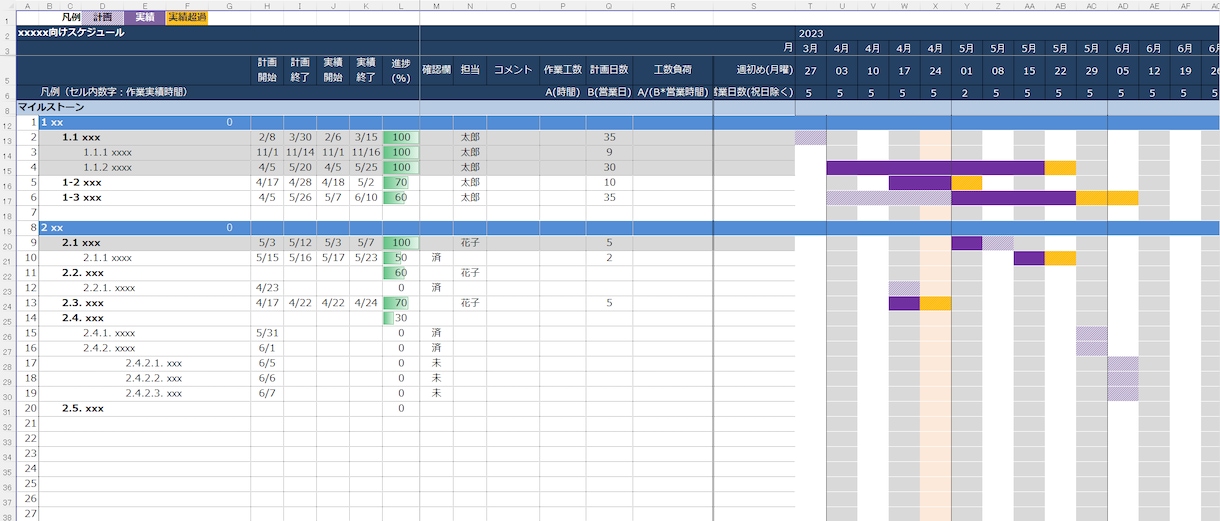The image size is (1220, 521).
Task: Click the purple 実績 legend swatch
Action: tap(145, 17)
